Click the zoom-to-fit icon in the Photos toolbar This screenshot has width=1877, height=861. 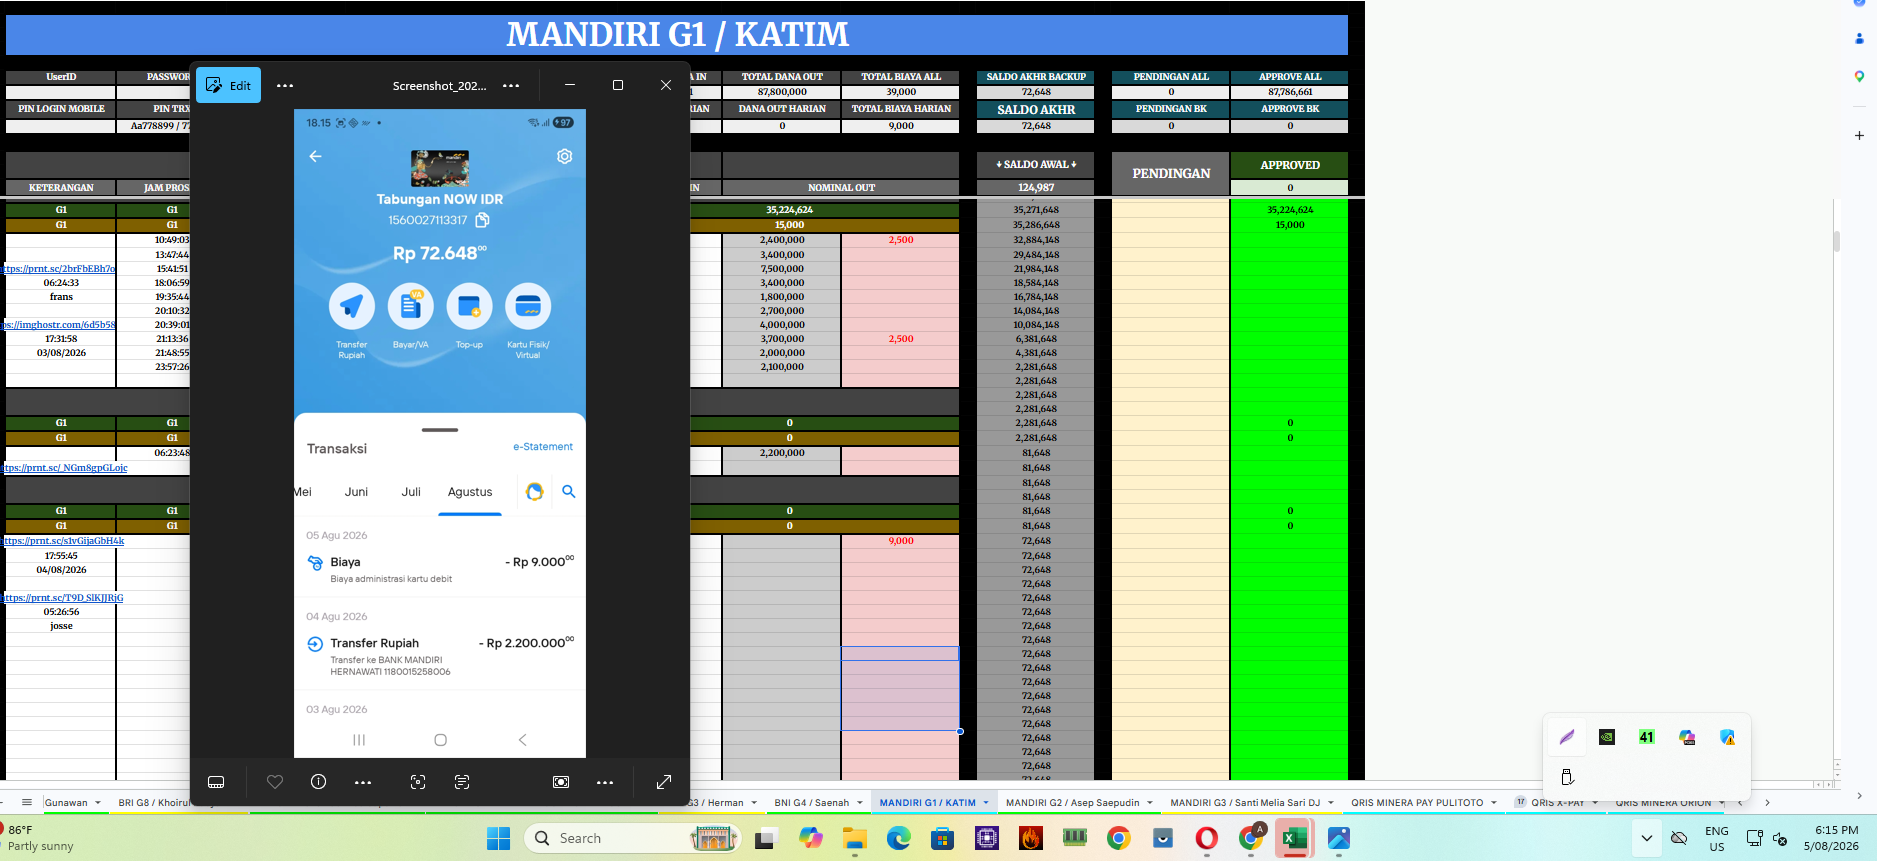(x=561, y=782)
